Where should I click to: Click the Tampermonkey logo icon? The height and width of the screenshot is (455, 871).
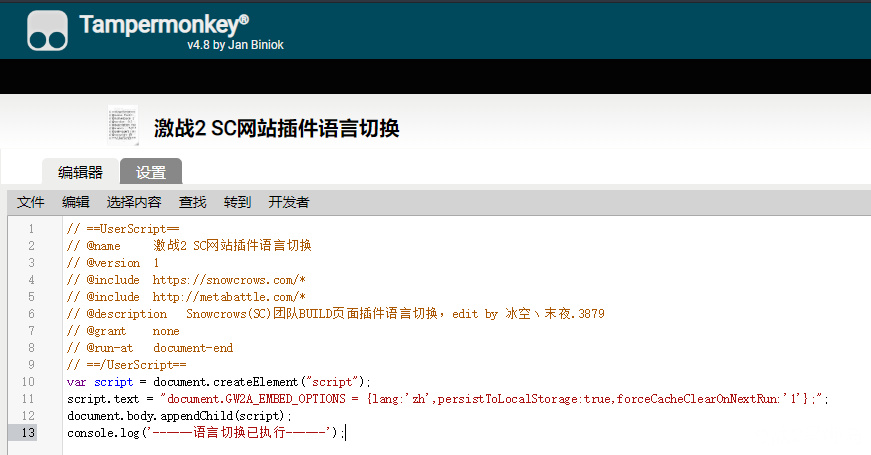click(47, 31)
